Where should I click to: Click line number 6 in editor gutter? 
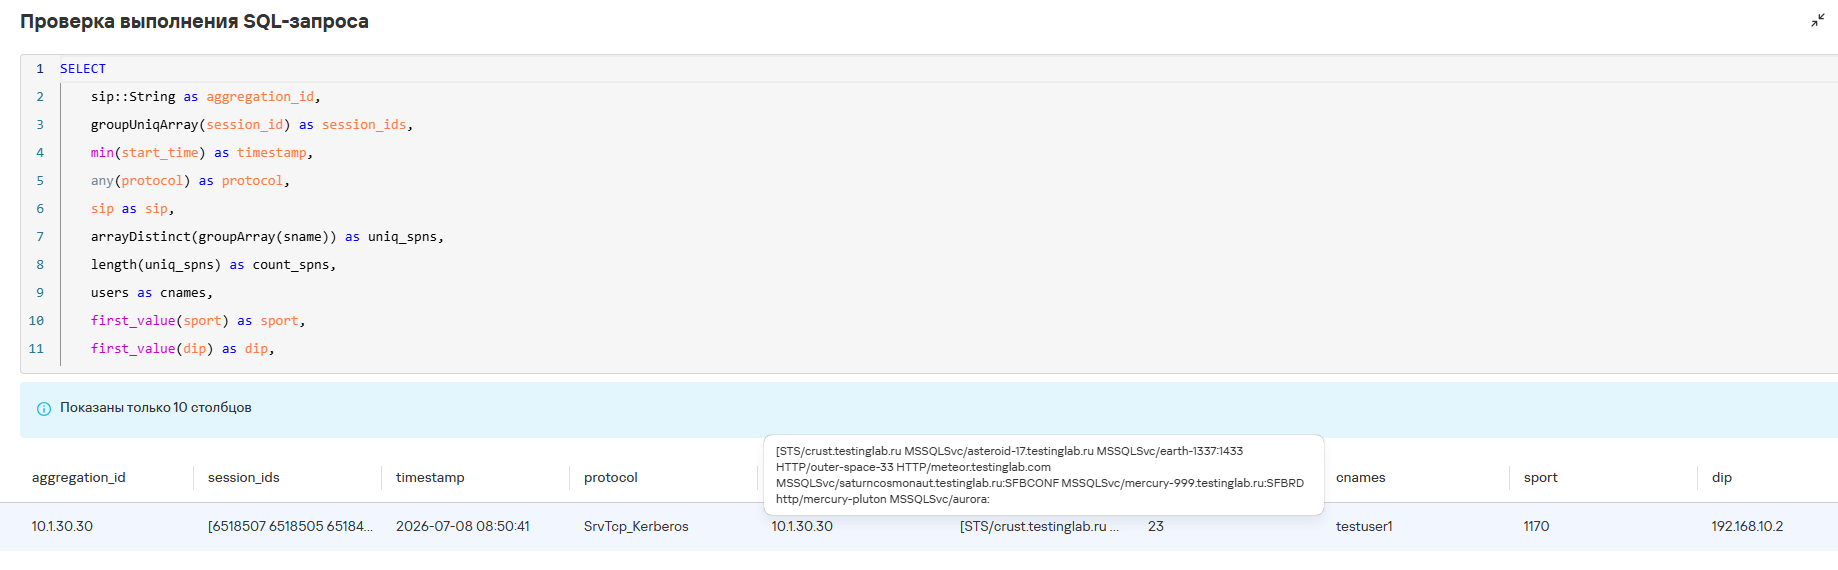[40, 209]
